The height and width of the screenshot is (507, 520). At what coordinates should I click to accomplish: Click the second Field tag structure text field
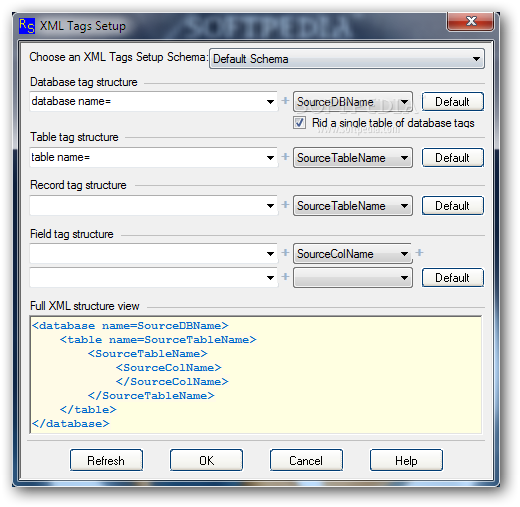(x=147, y=277)
